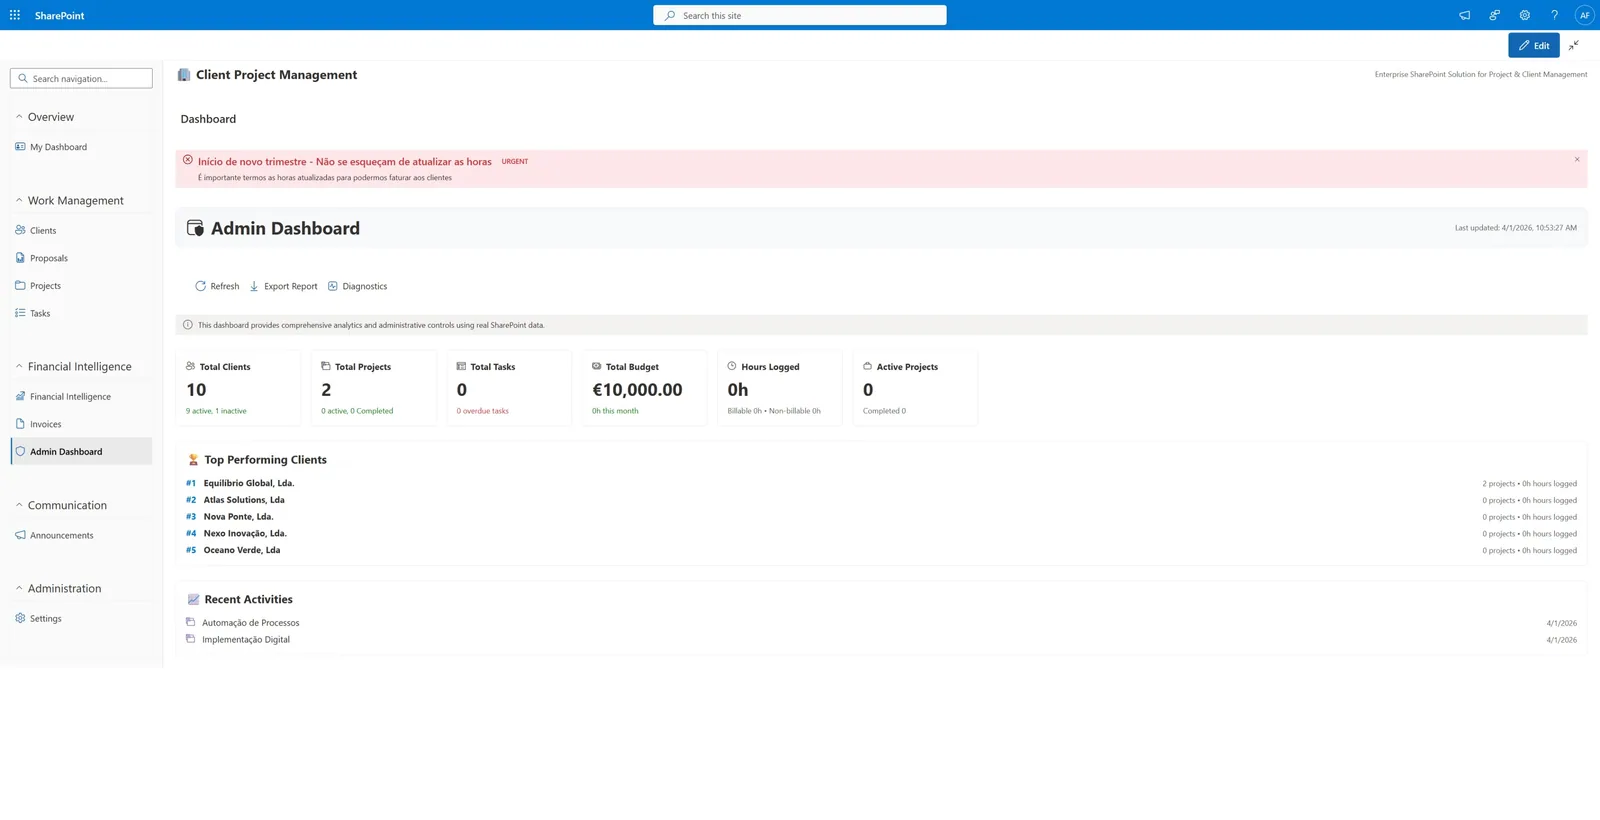Click the Refresh icon in dashboard toolbar
Image resolution: width=1600 pixels, height=820 pixels.
(x=200, y=286)
